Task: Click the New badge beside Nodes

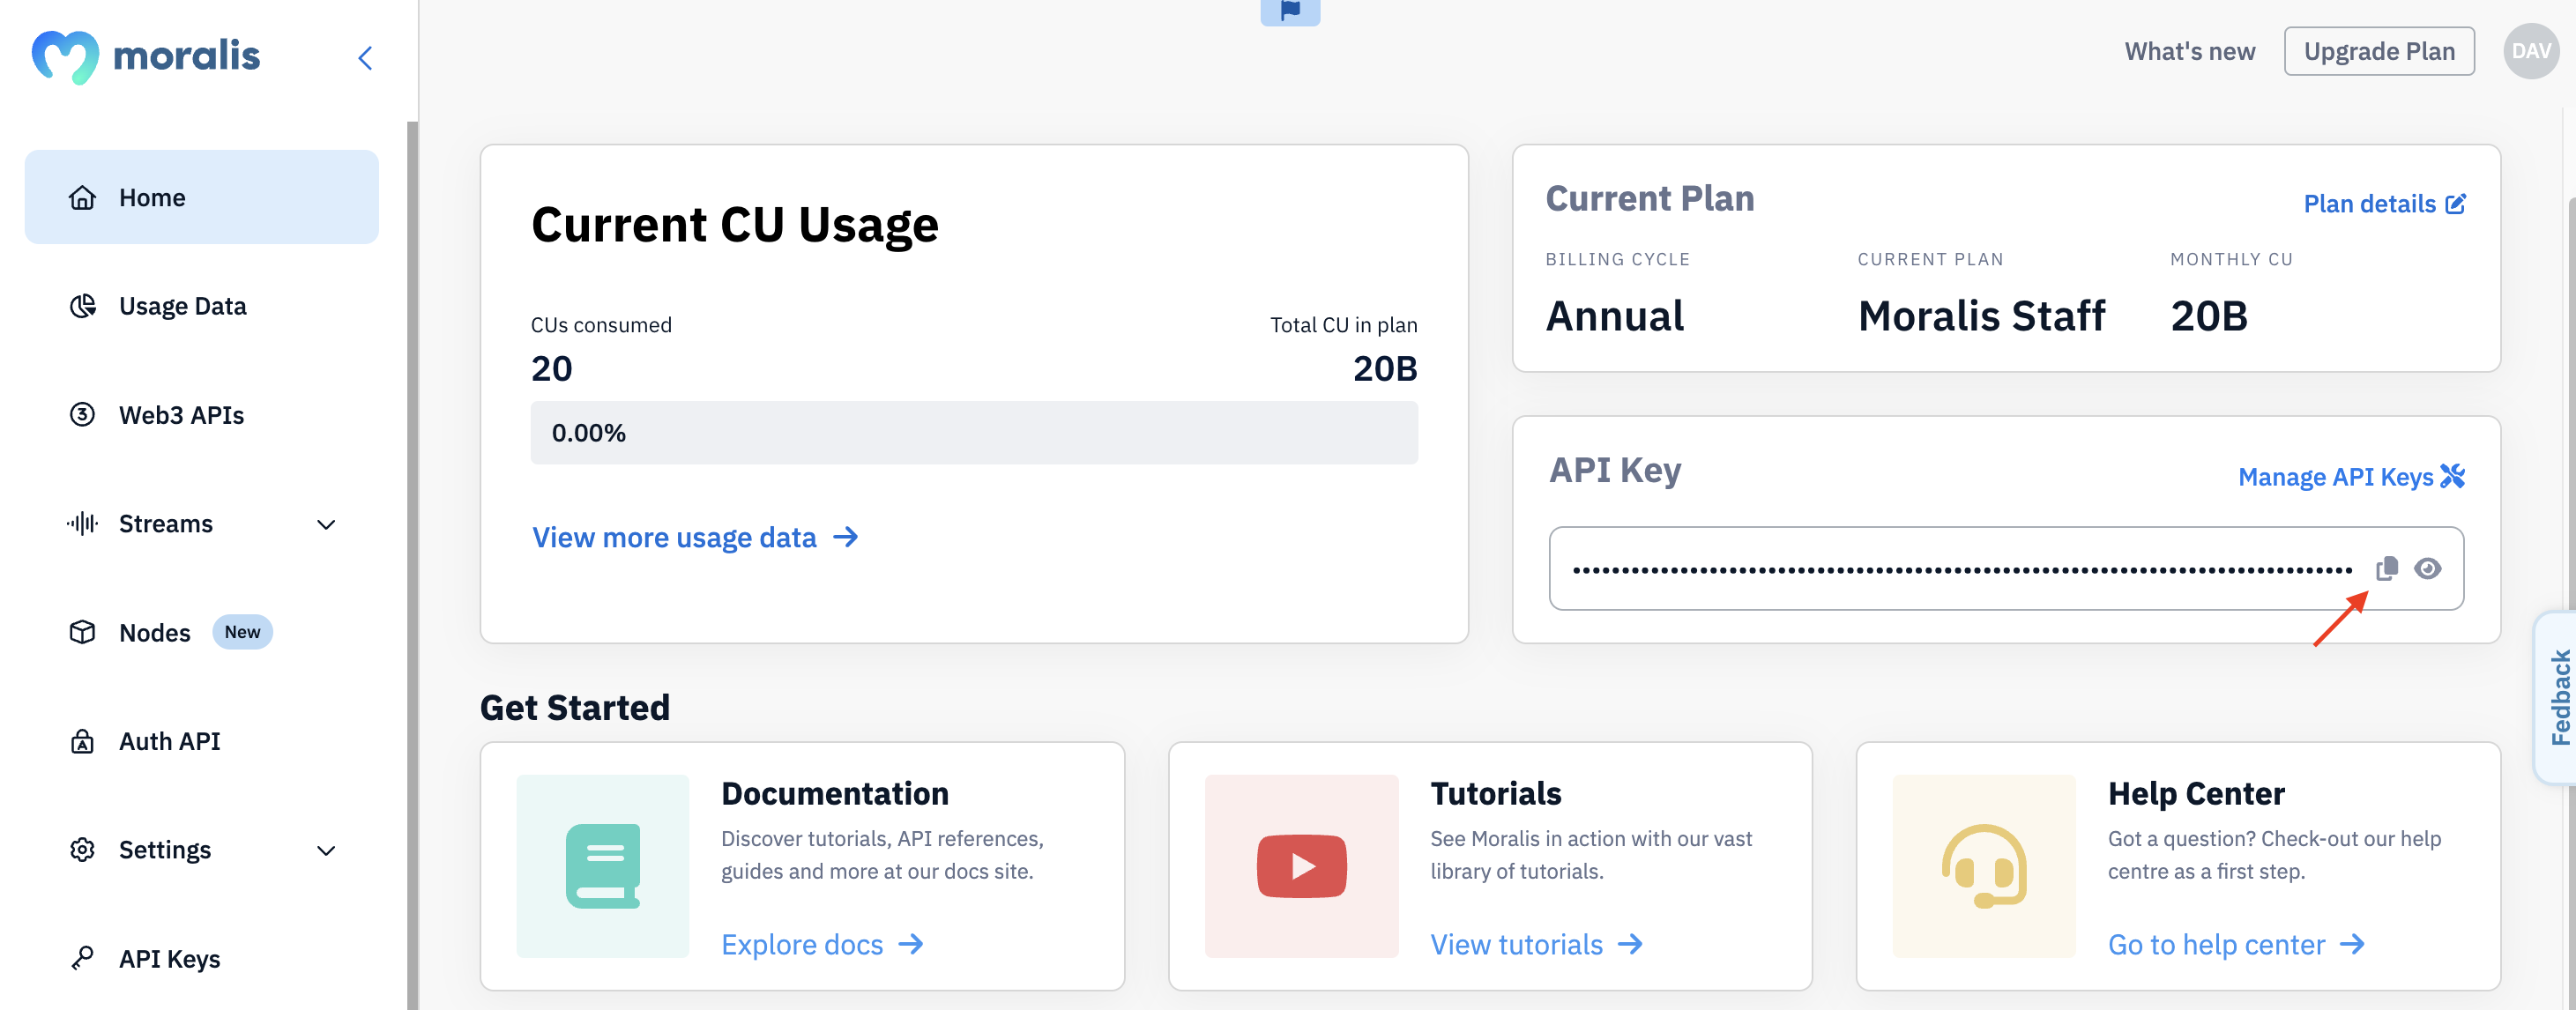Action: (242, 632)
